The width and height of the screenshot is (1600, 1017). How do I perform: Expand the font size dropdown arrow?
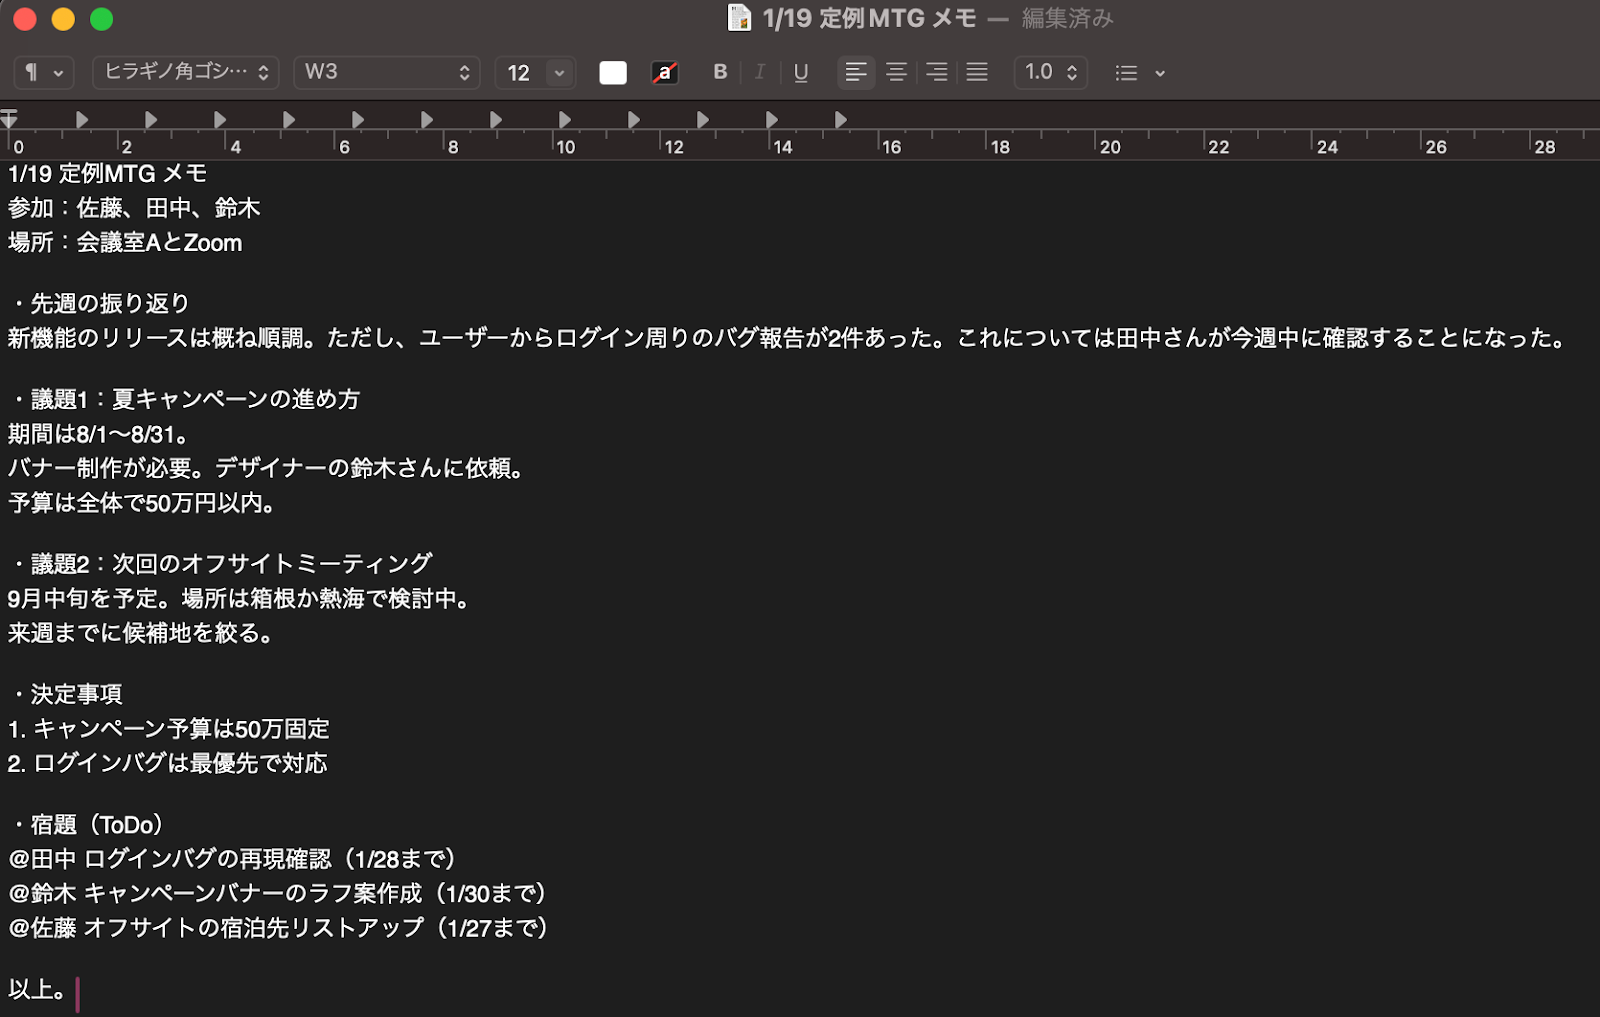pos(560,73)
